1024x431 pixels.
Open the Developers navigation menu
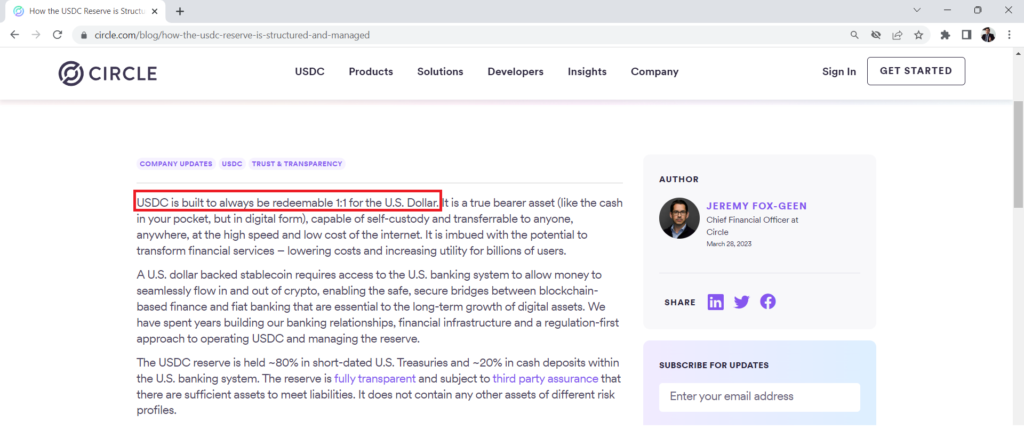coord(515,72)
